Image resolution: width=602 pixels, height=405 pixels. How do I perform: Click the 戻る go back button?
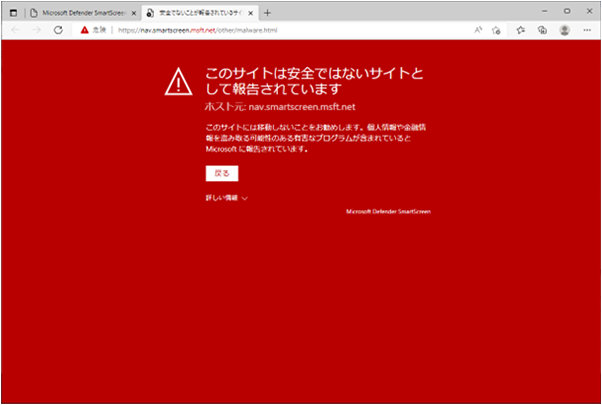point(222,173)
